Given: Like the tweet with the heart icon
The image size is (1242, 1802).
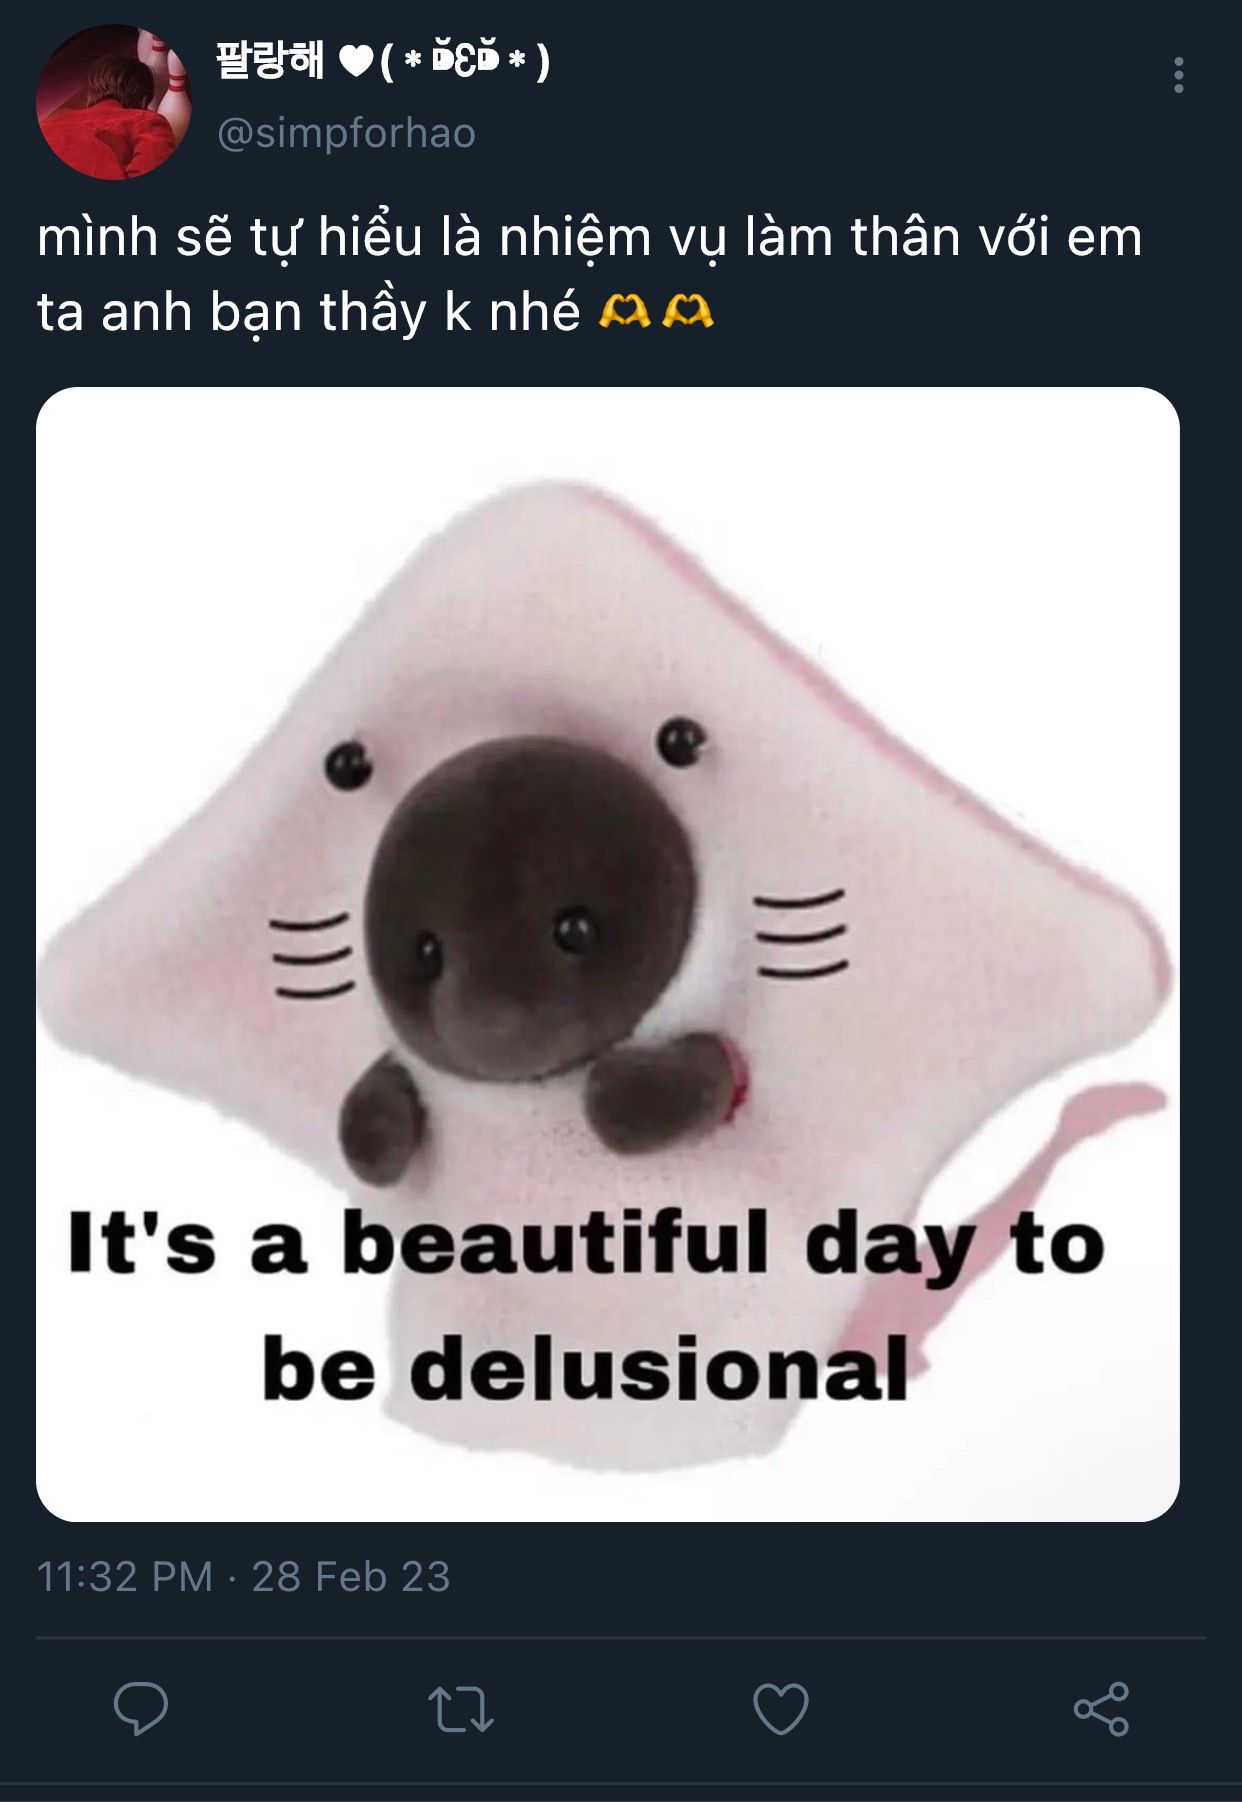Looking at the screenshot, I should coord(781,1709).
